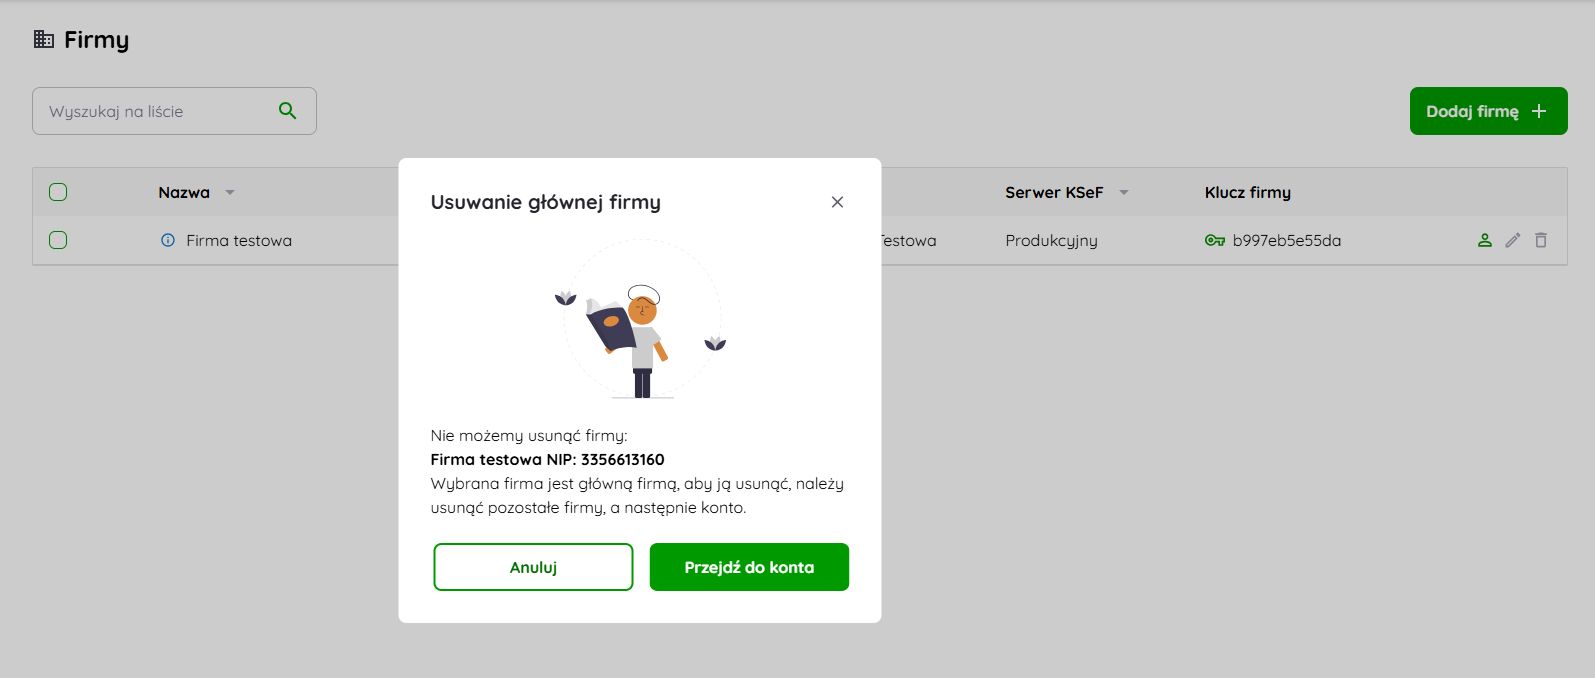Click the plus icon on Dodaj firmę
The image size is (1595, 678).
pos(1539,111)
